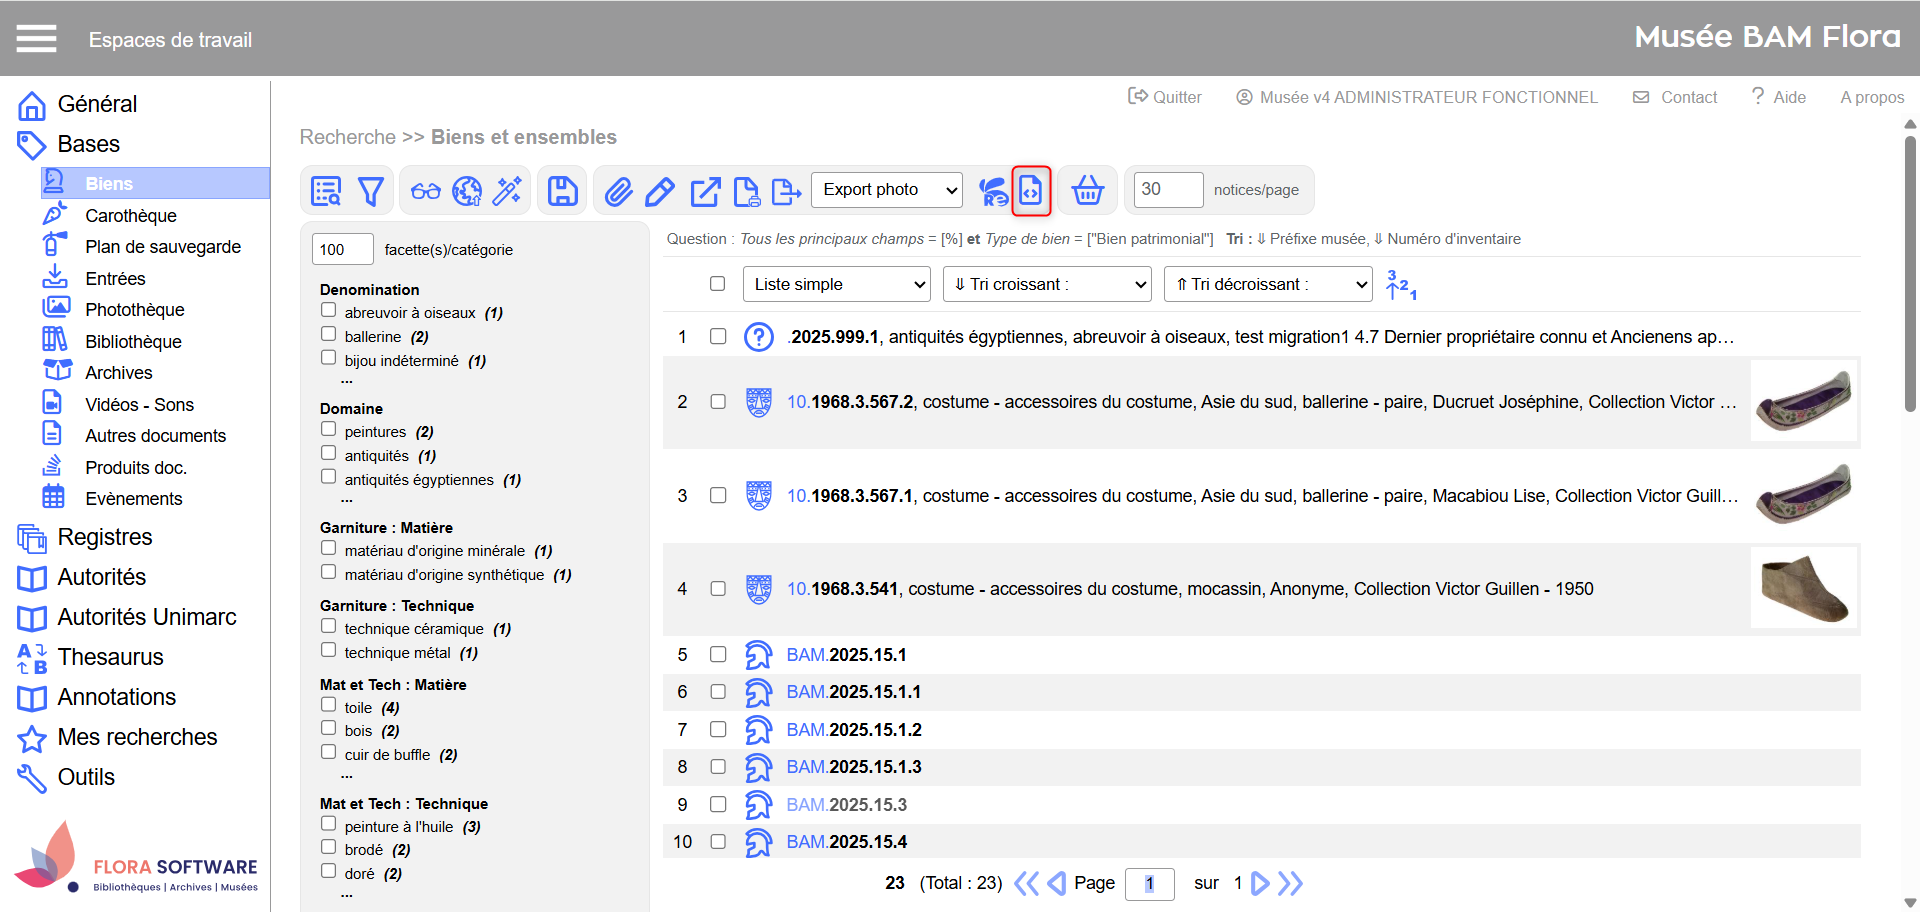Expand the Liste simple display dropdown
Screen dimensions: 1920x912
point(836,285)
